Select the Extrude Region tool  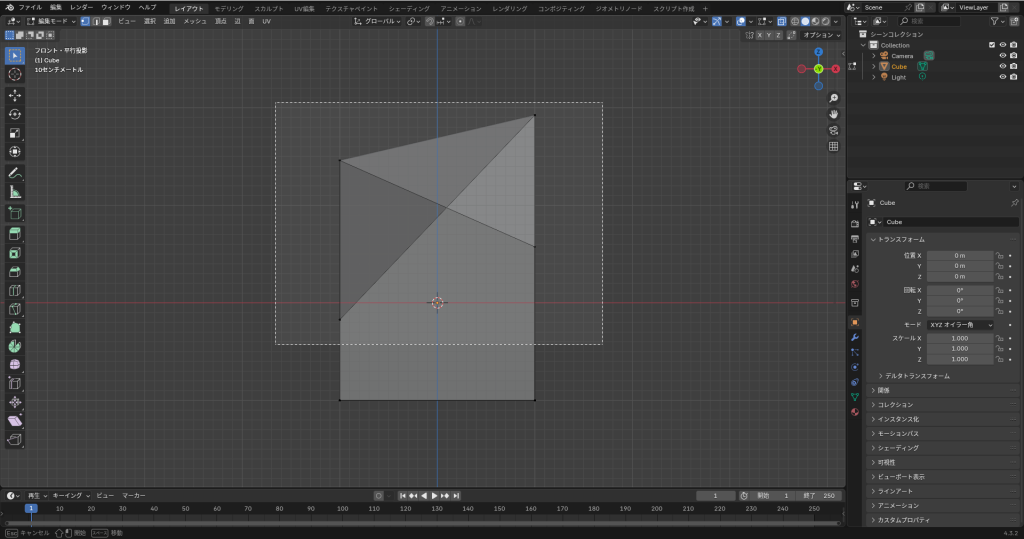(x=15, y=233)
